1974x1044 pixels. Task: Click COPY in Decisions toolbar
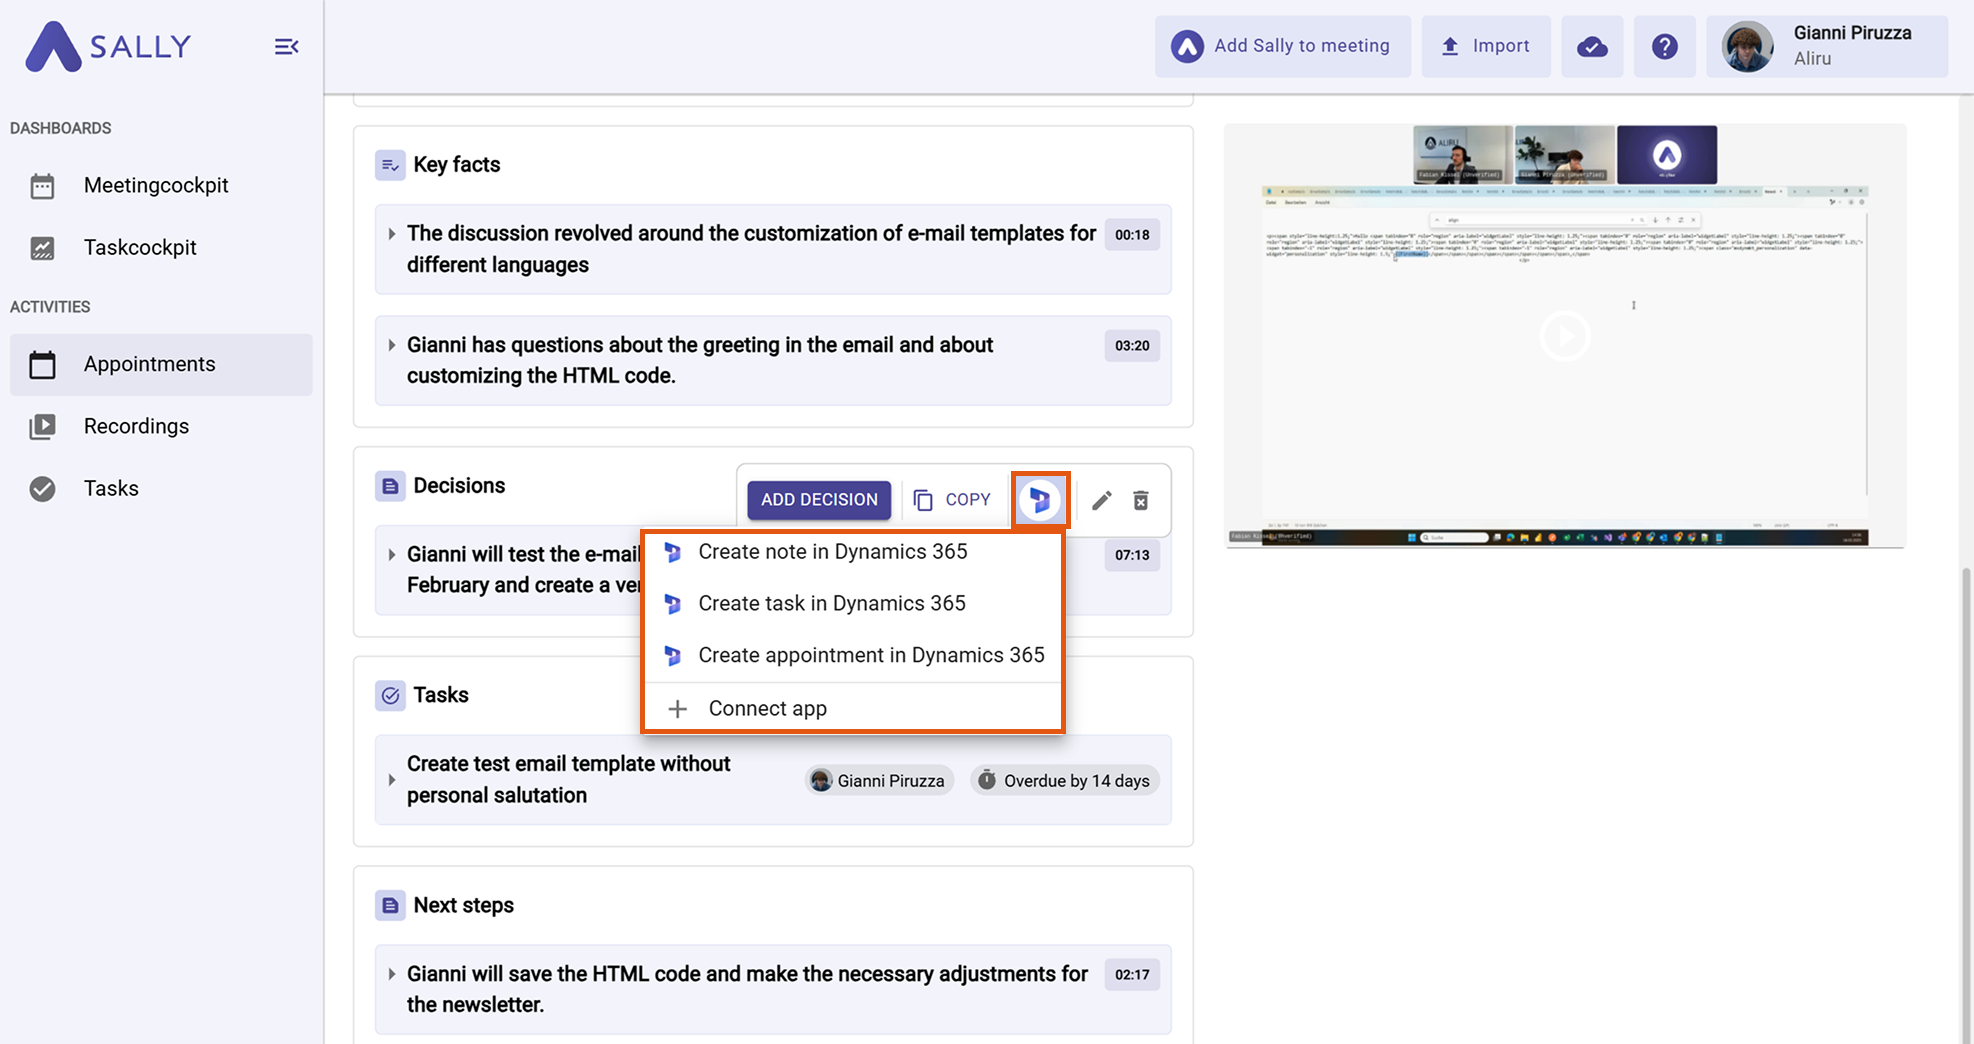[952, 499]
